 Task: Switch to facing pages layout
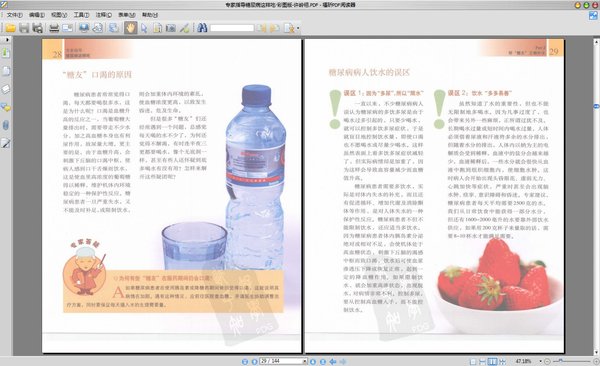(492, 361)
